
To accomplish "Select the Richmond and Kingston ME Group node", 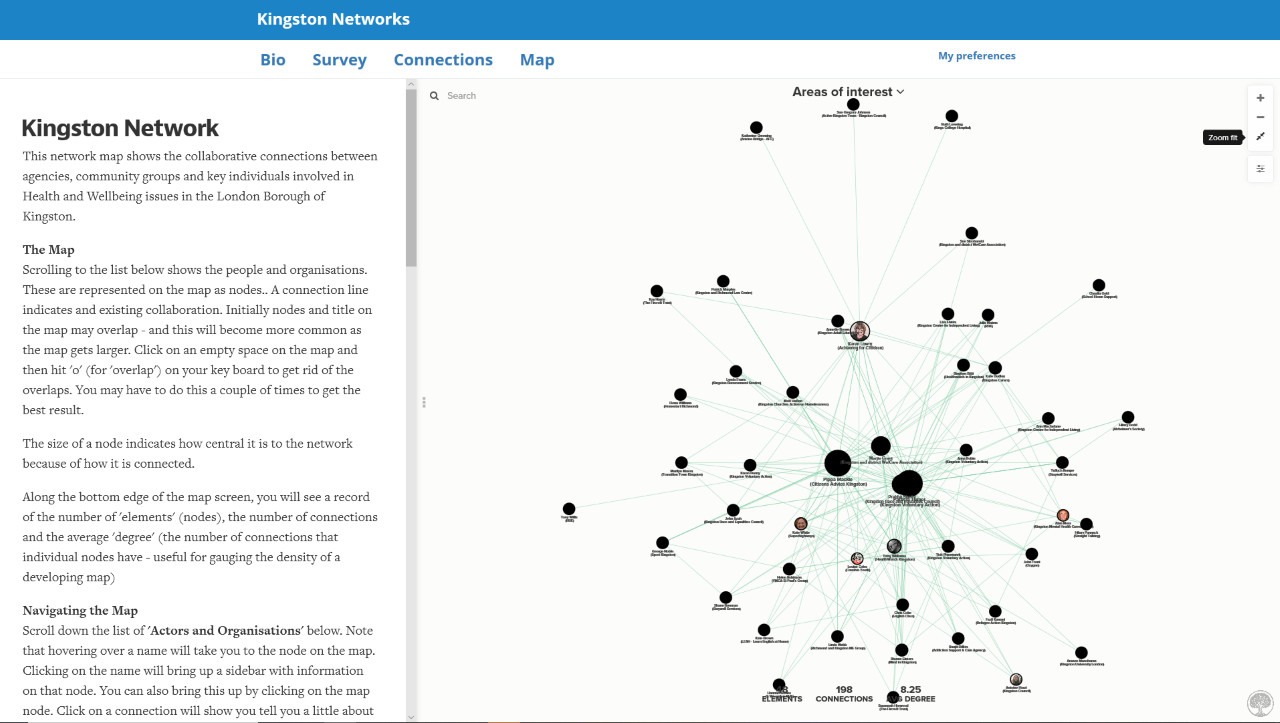I will [837, 636].
